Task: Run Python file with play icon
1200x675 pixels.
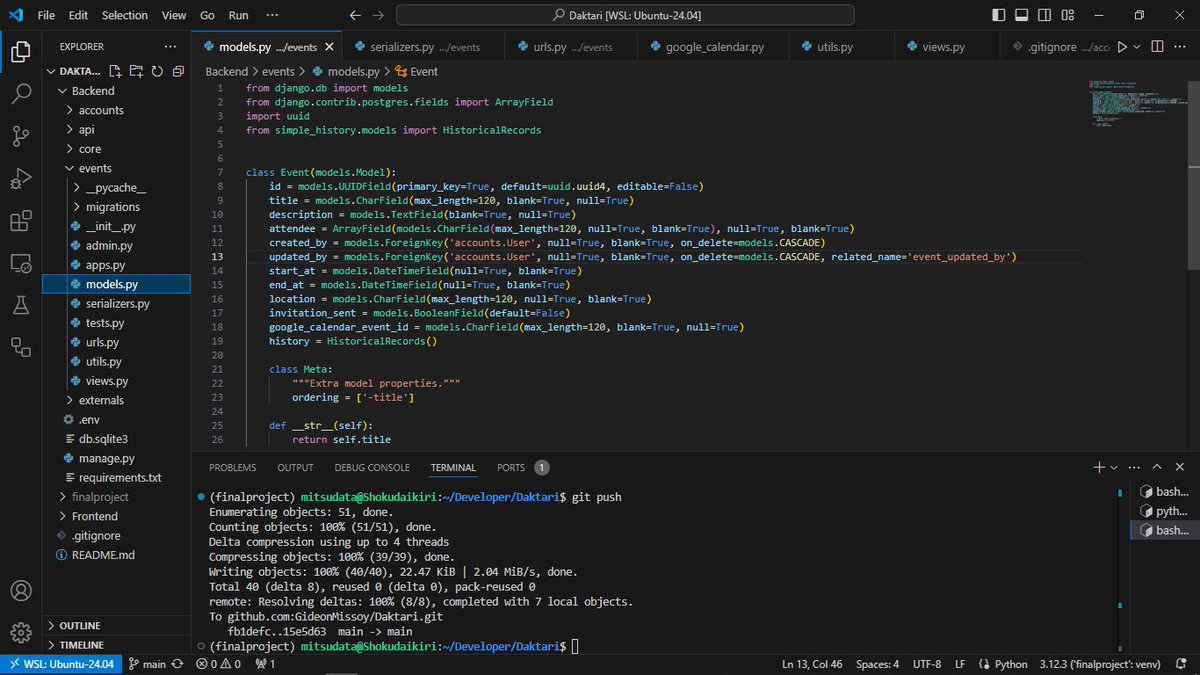Action: click(x=1122, y=47)
